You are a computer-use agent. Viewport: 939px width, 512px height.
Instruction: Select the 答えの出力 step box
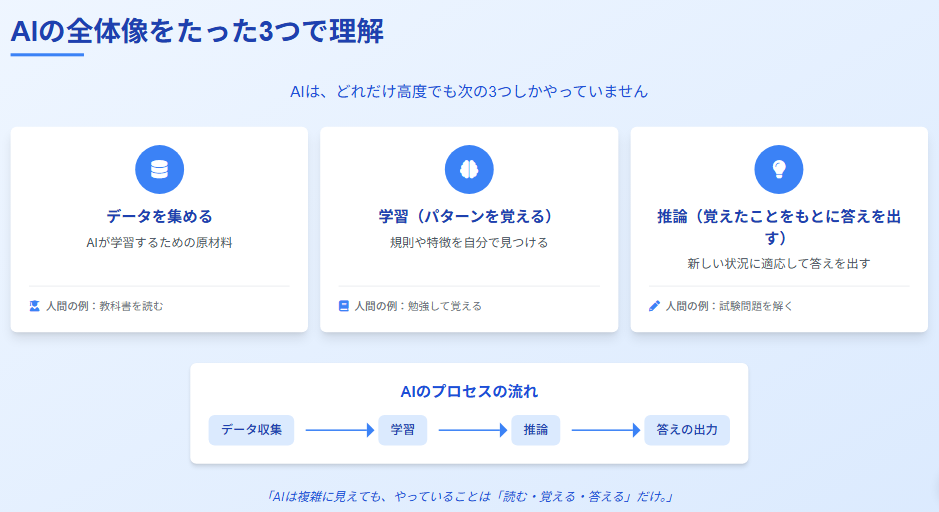coord(687,430)
